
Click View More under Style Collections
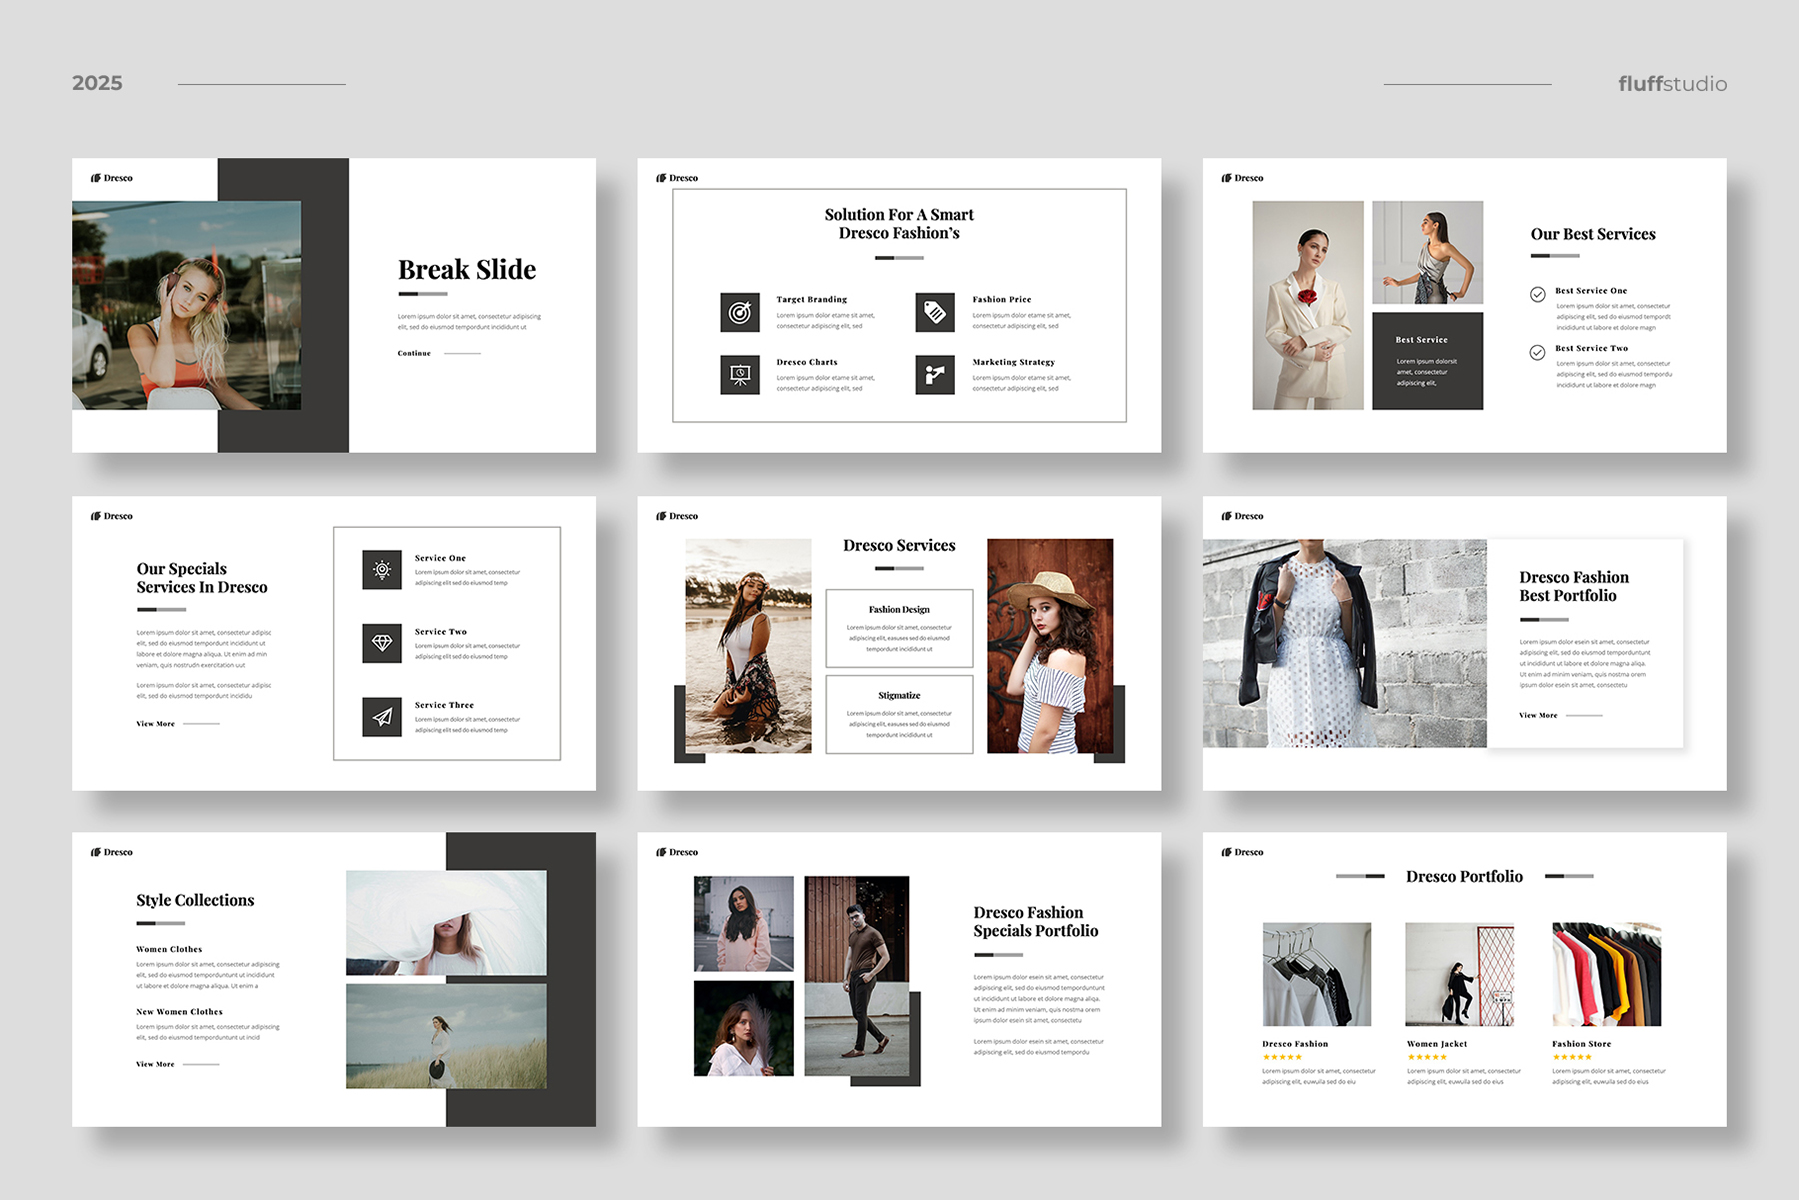tap(155, 1064)
